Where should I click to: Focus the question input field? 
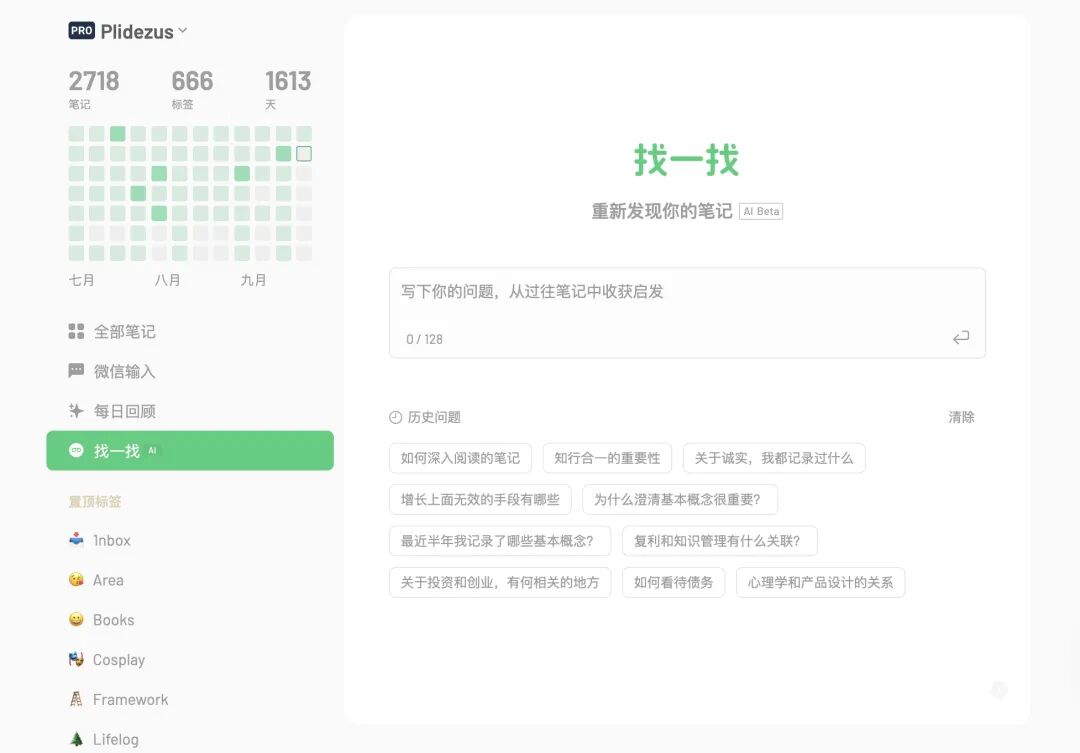point(687,313)
